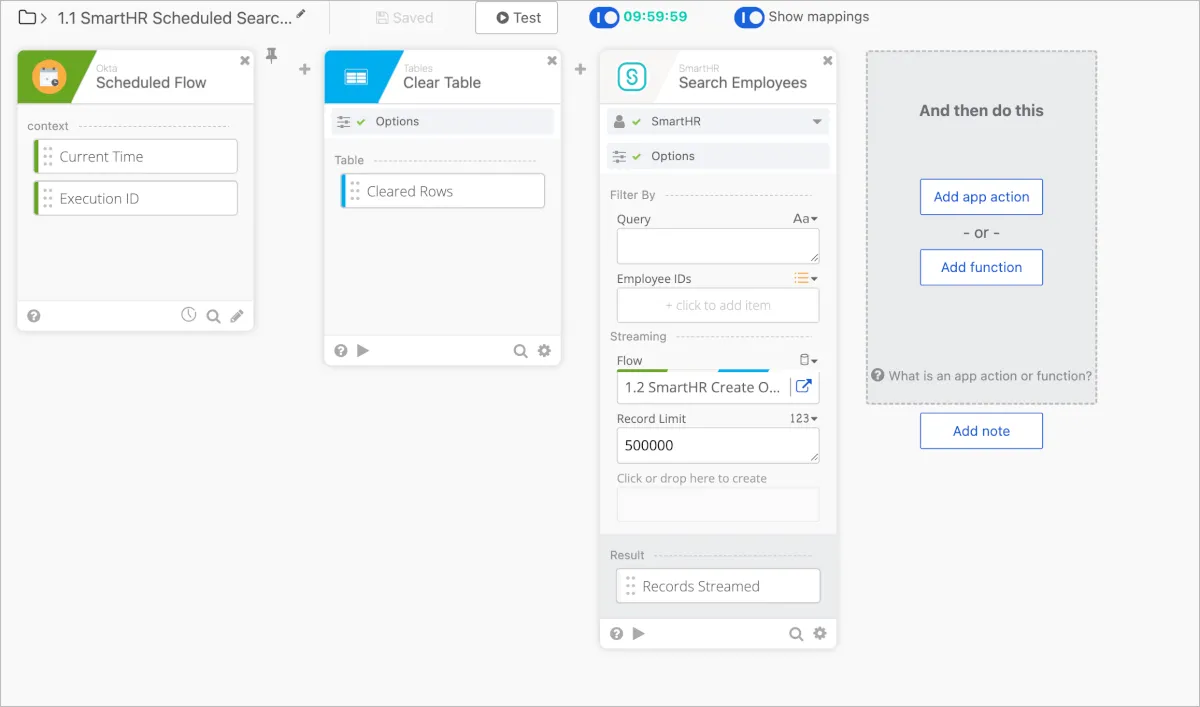Click the pin icon beside Scheduled Flow
Screen dimensions: 1200x707
[x=271, y=57]
